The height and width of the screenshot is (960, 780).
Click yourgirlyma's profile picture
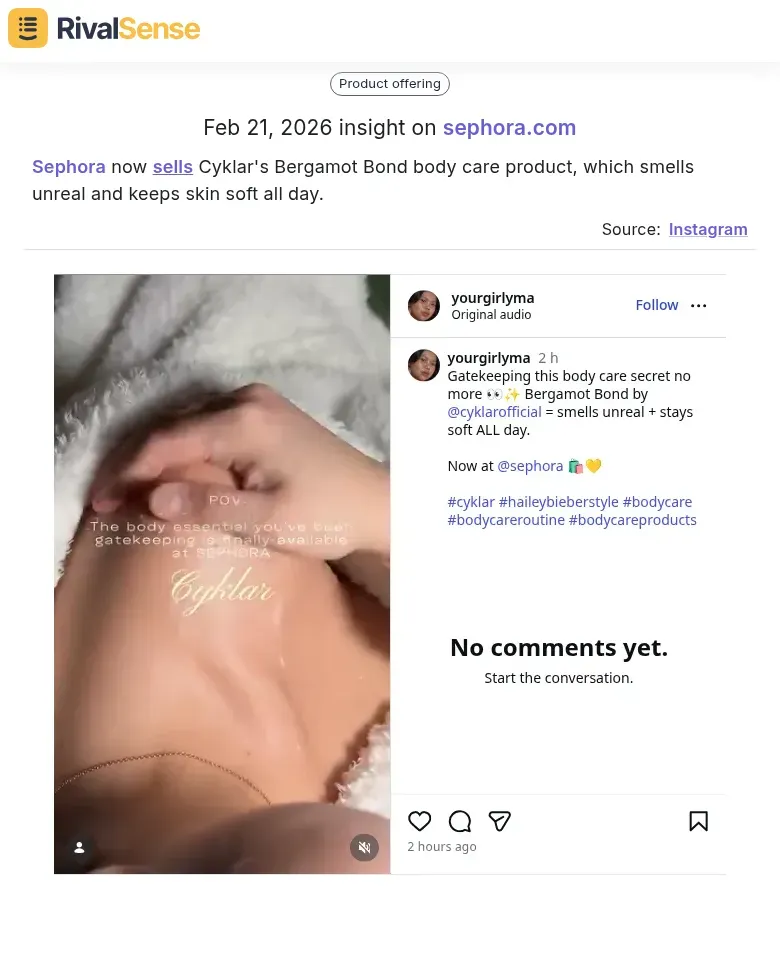point(423,305)
